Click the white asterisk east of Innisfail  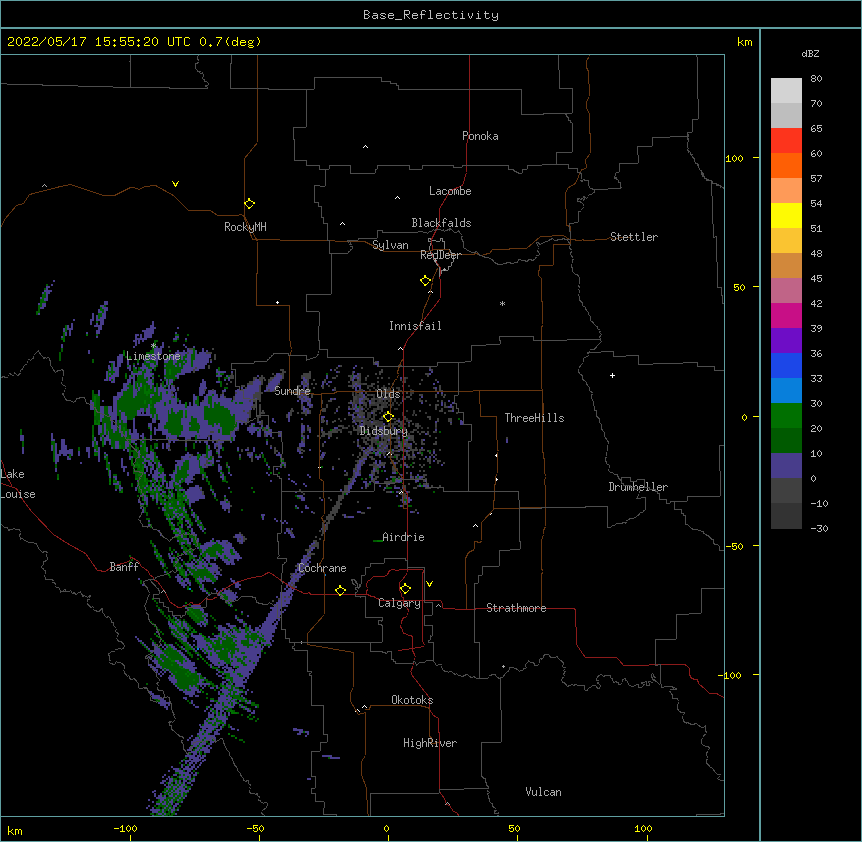coord(502,303)
